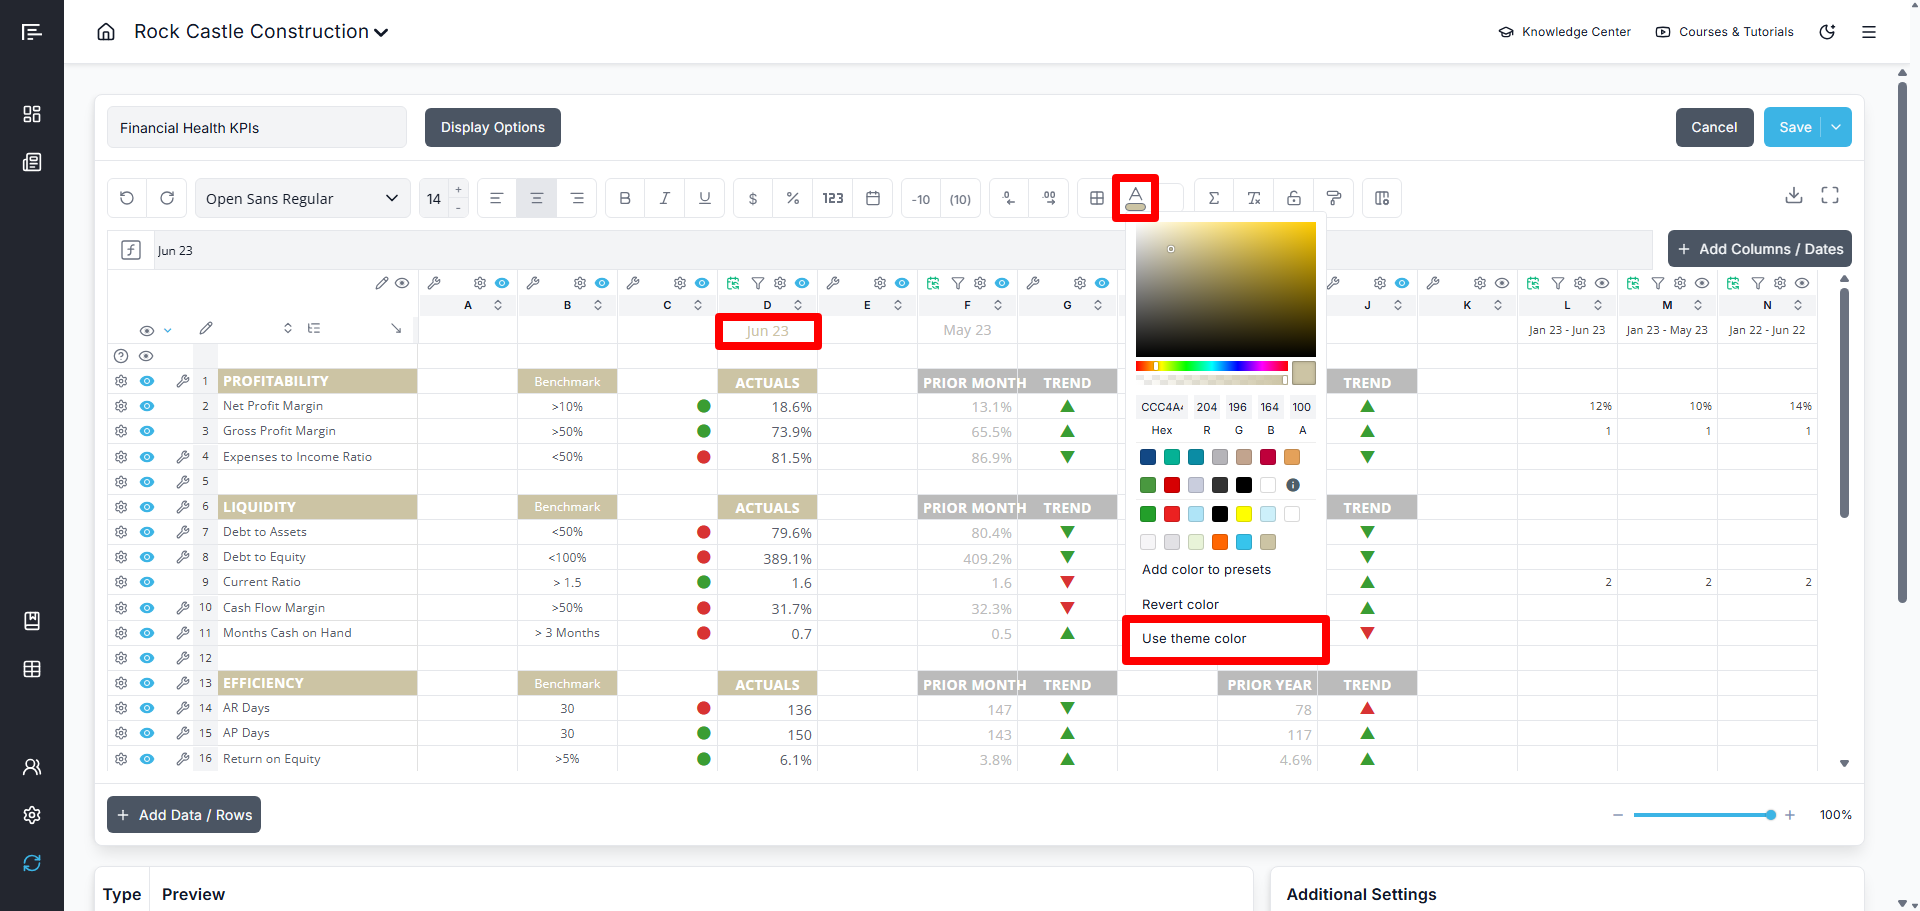The image size is (1920, 911).
Task: Toggle visibility of AR Days row
Action: (147, 708)
